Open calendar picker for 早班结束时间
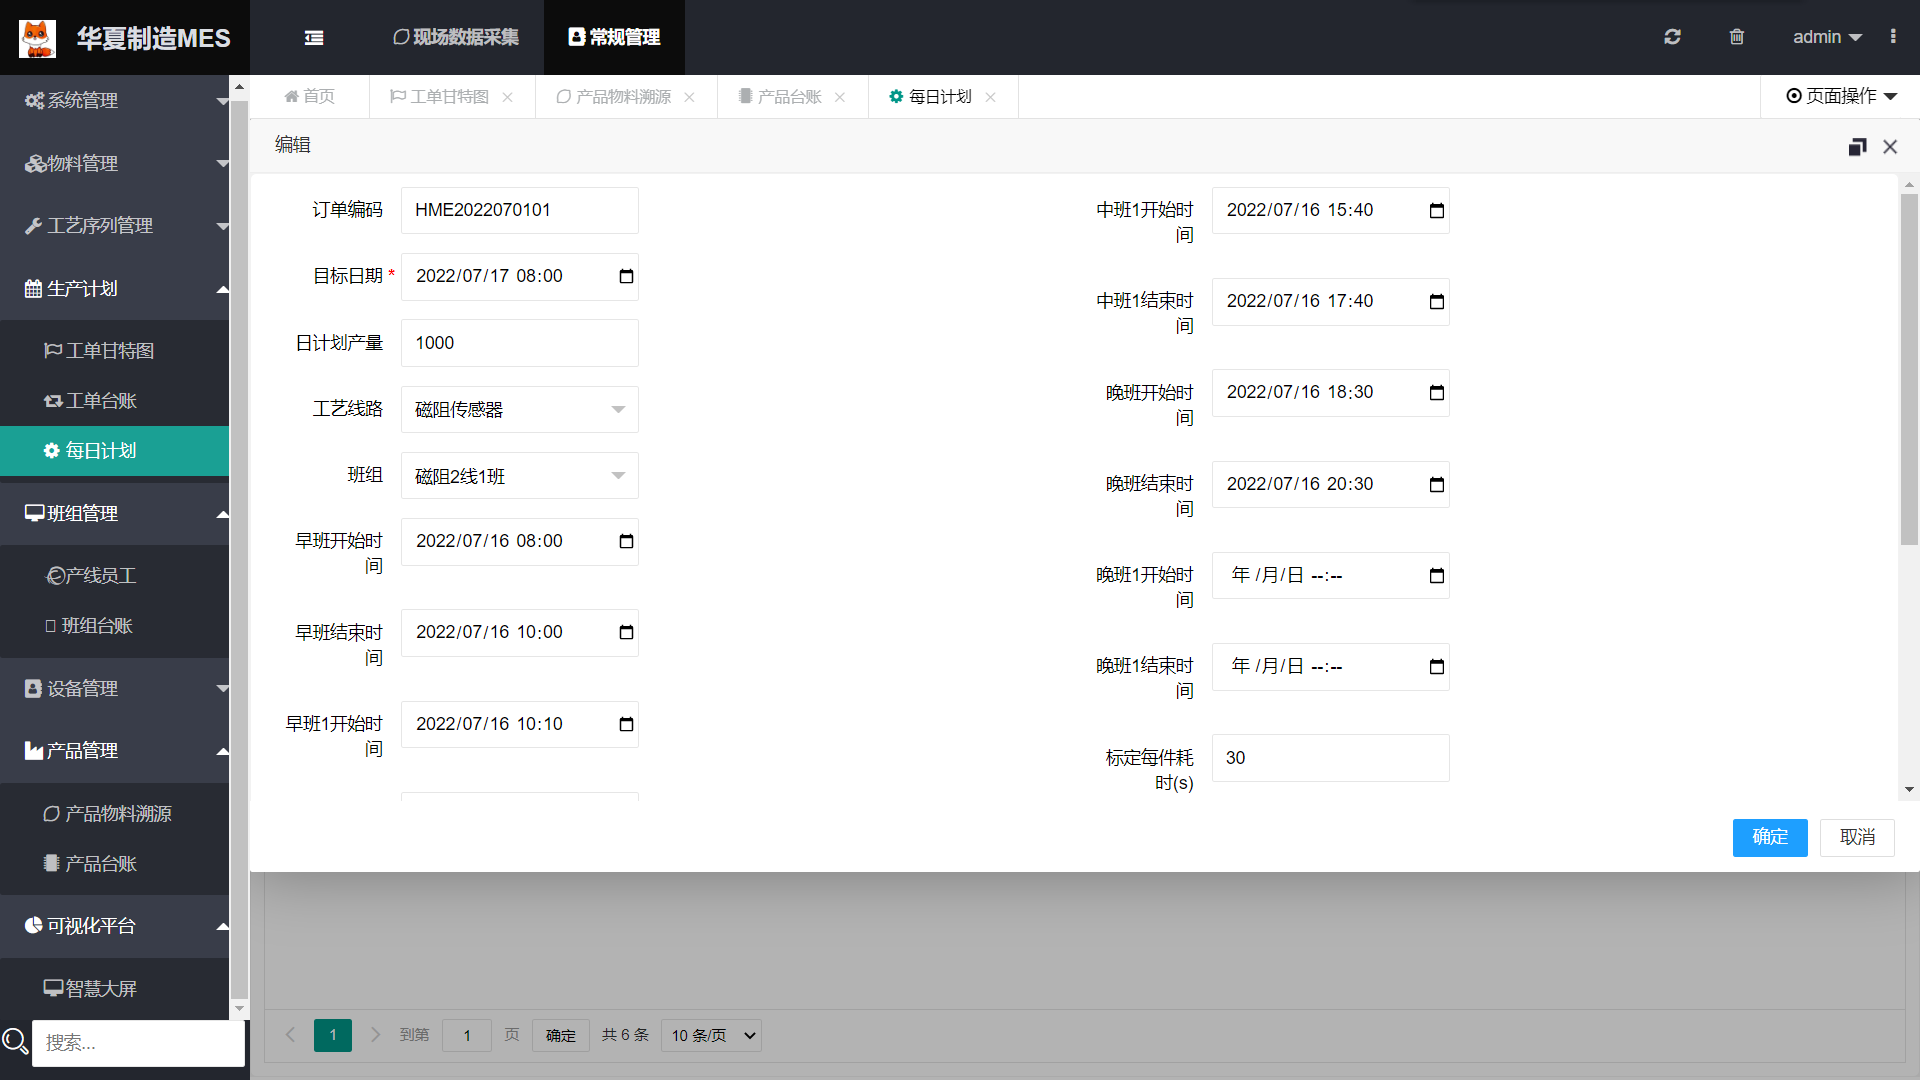Screen dimensions: 1920x1080 click(626, 633)
